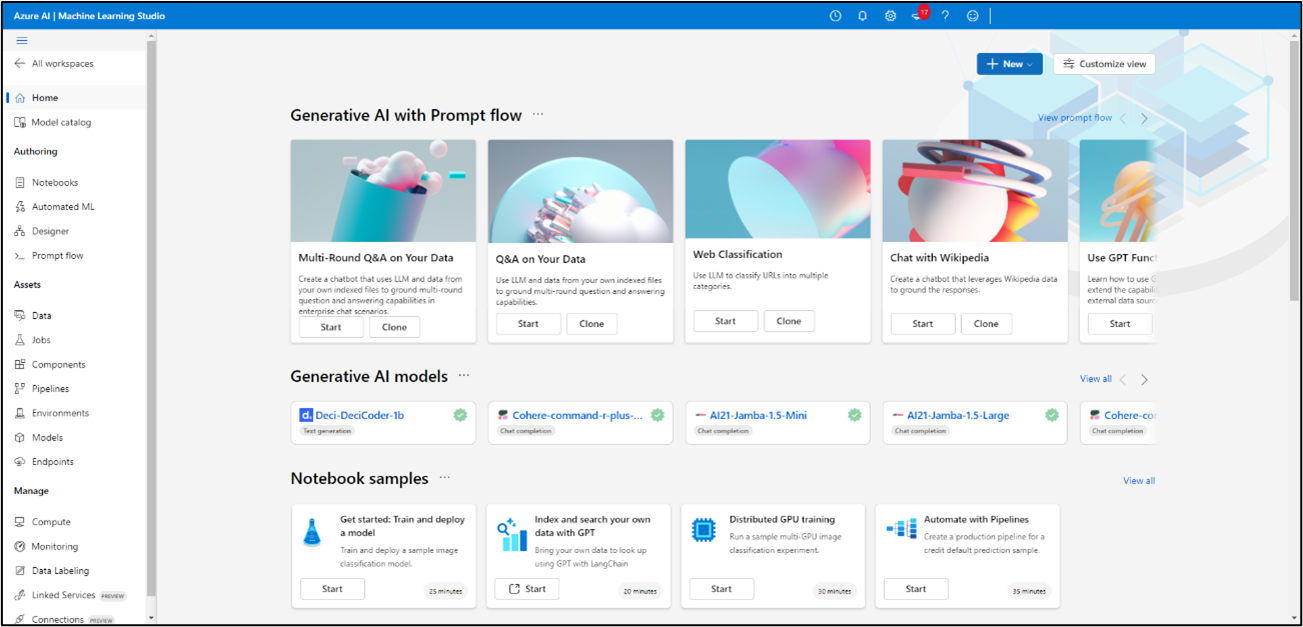This screenshot has height=627, width=1303.
Task: Open the settings gear in header
Action: click(890, 16)
